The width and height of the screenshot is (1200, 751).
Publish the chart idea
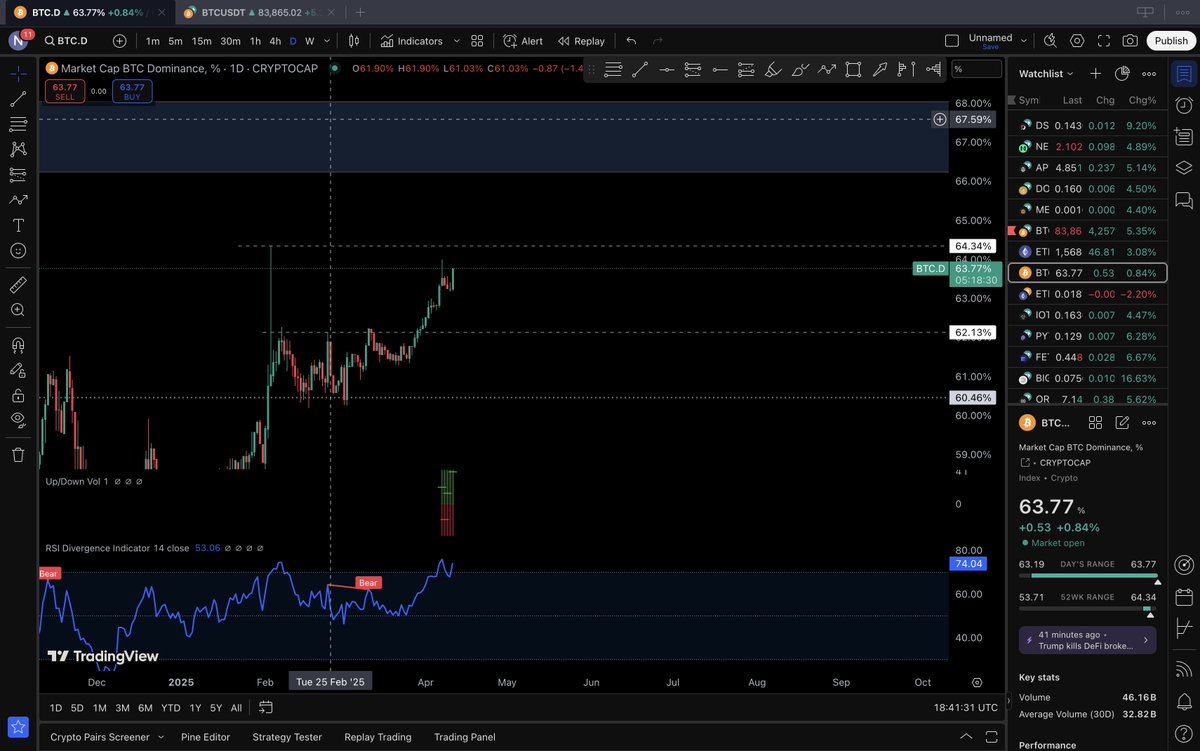click(x=1171, y=41)
